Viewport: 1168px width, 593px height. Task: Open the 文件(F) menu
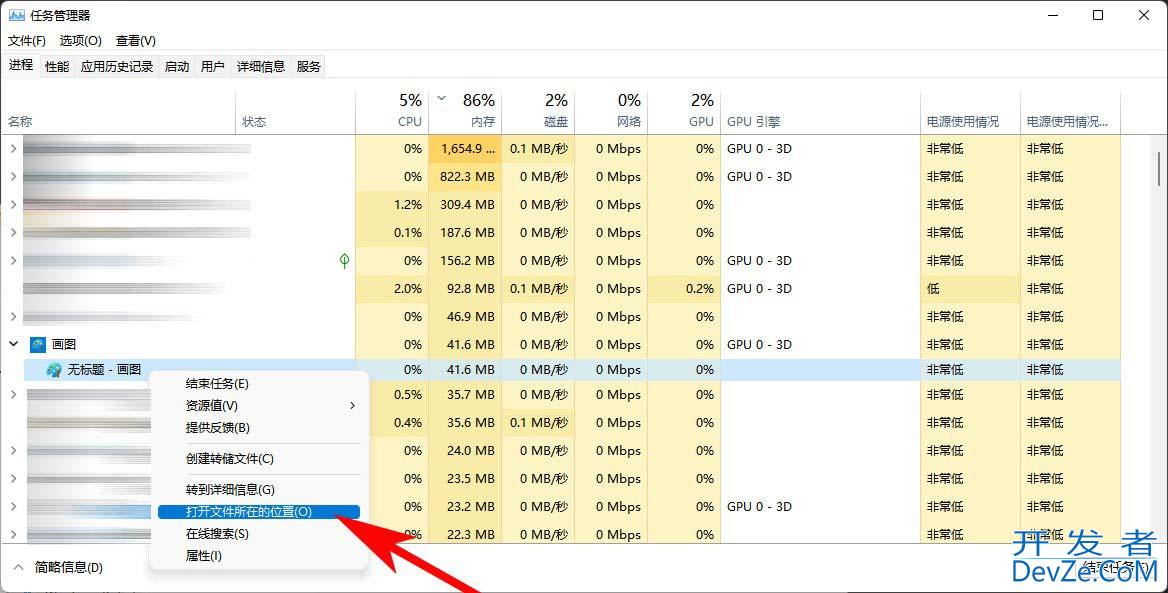pos(27,40)
